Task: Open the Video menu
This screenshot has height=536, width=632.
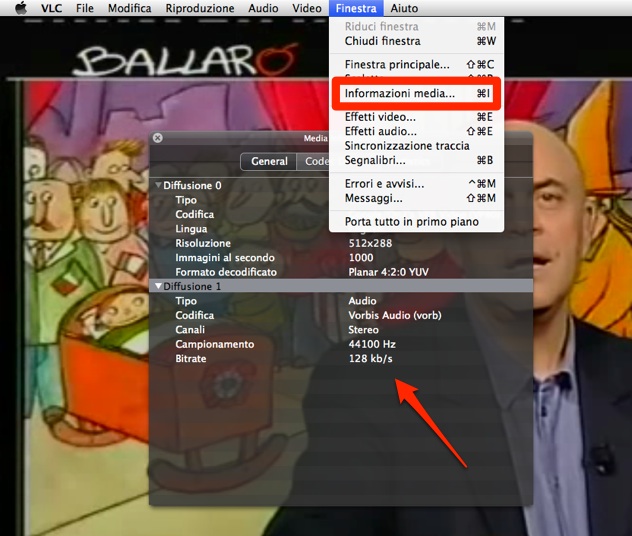Action: 307,8
